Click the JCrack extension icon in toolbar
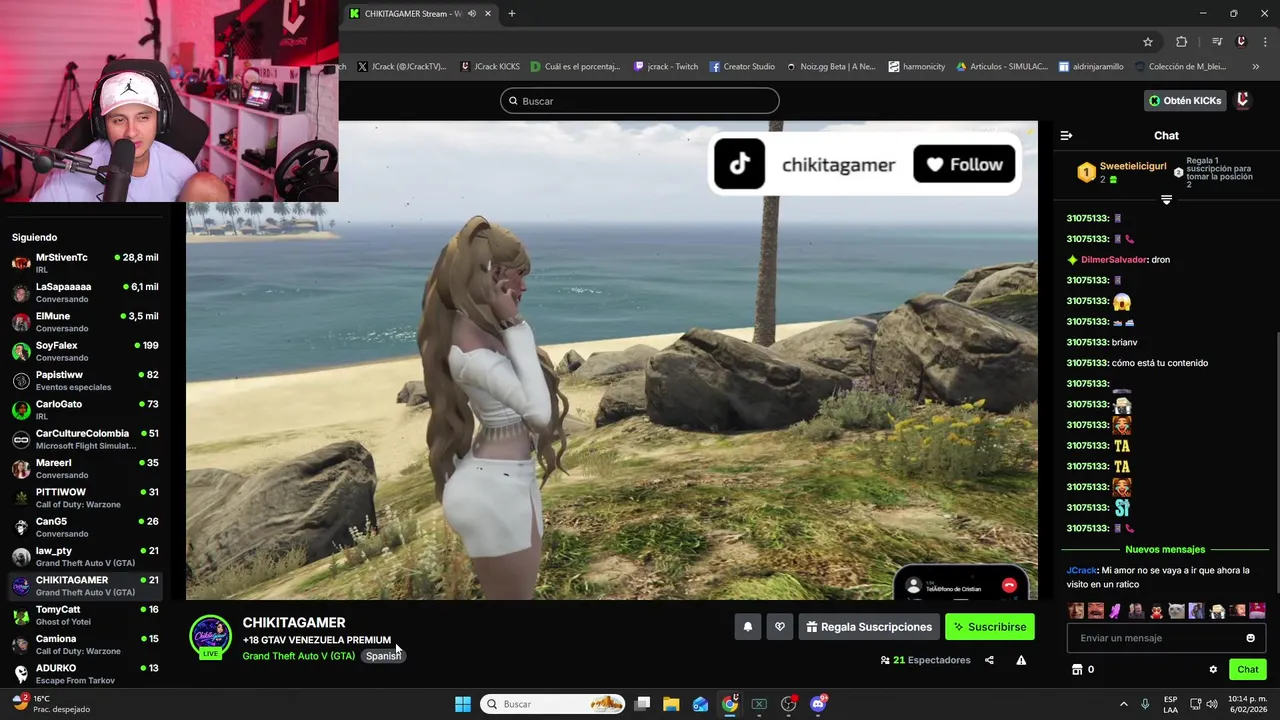Image resolution: width=1280 pixels, height=720 pixels. [x=1241, y=41]
